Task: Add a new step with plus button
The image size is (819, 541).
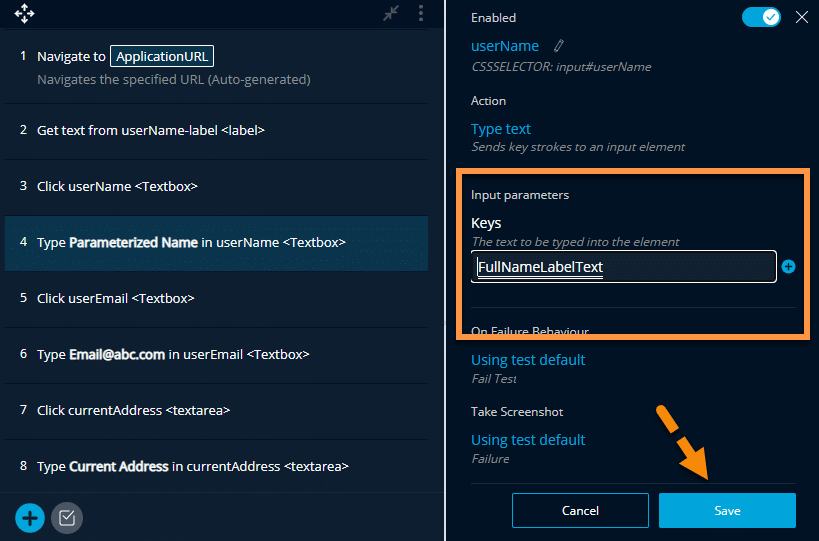Action: (30, 518)
